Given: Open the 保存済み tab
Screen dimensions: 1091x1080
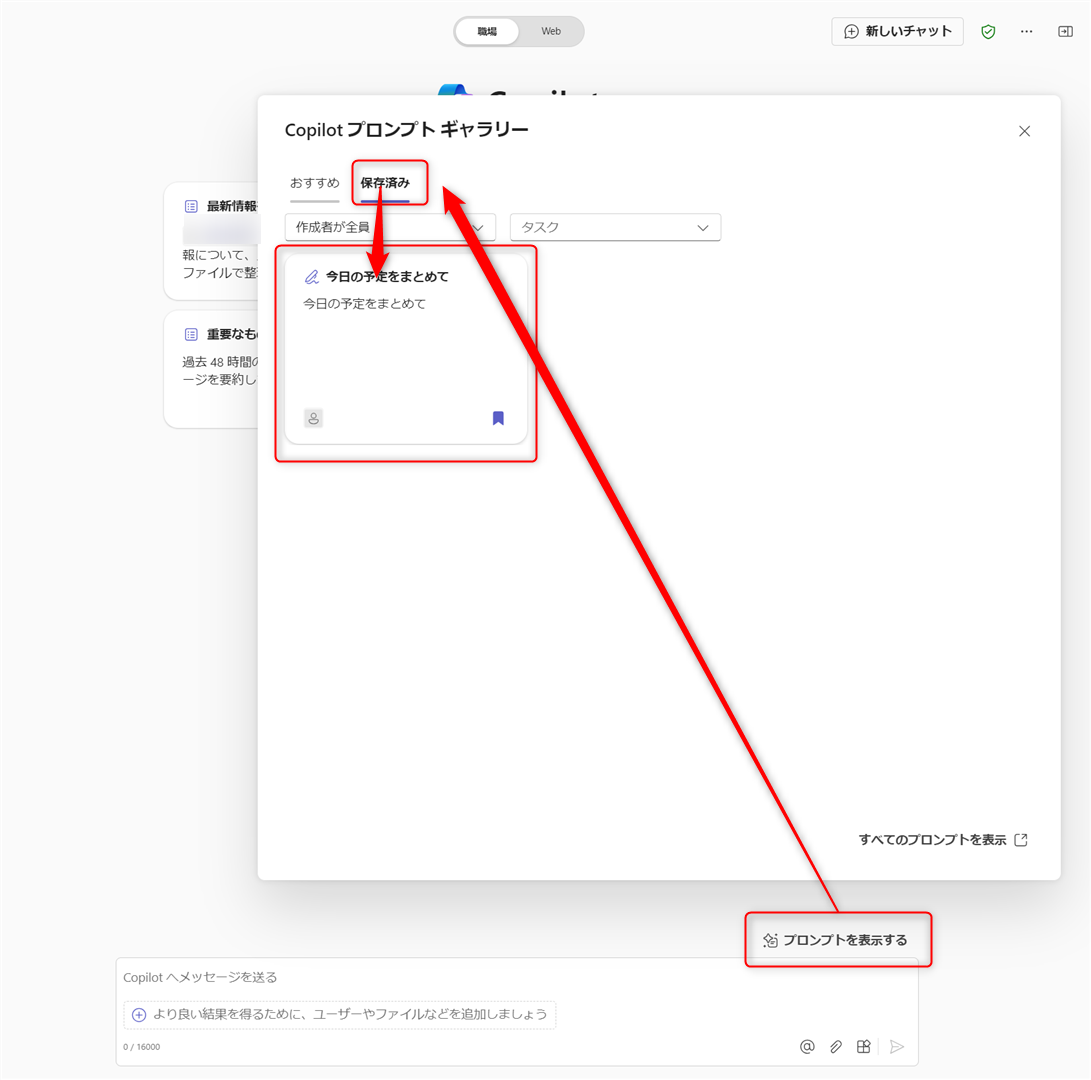Looking at the screenshot, I should point(385,183).
